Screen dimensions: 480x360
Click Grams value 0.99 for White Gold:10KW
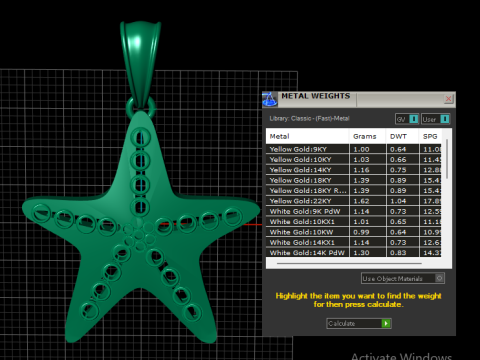click(x=361, y=232)
